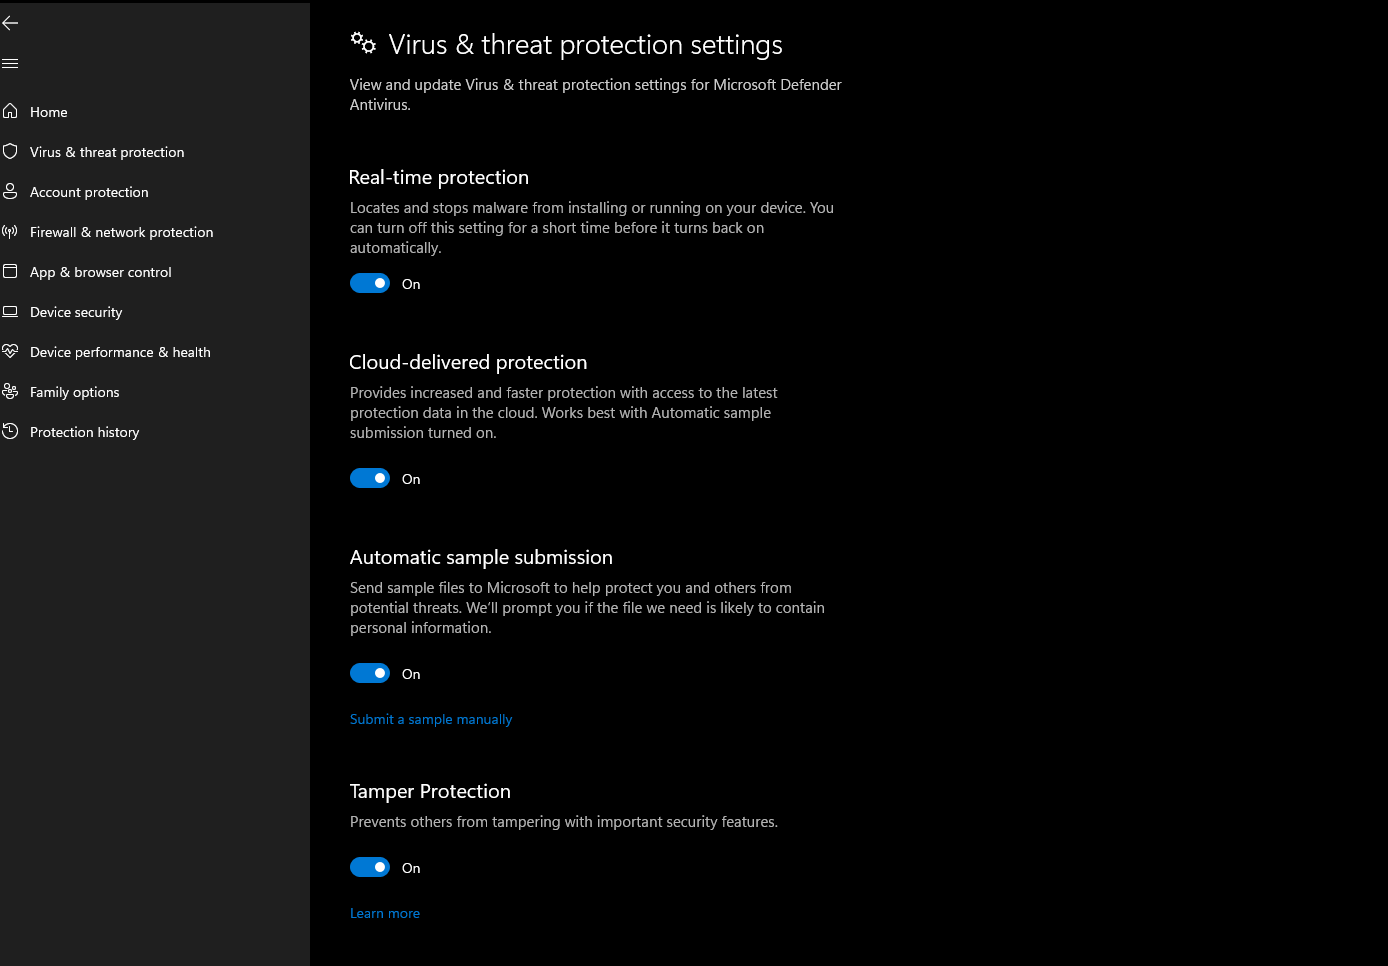The width and height of the screenshot is (1388, 966).
Task: Toggle Automatic sample submission off
Action: click(370, 673)
